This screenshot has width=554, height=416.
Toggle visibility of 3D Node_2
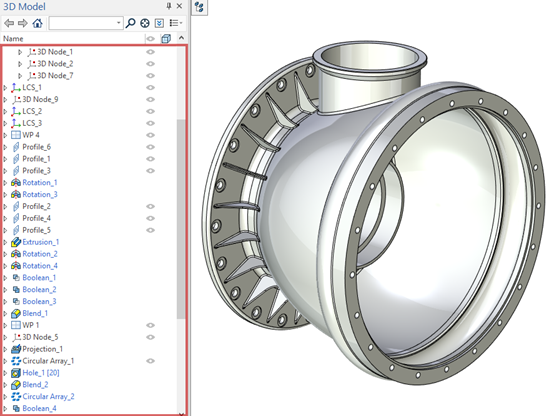point(151,64)
